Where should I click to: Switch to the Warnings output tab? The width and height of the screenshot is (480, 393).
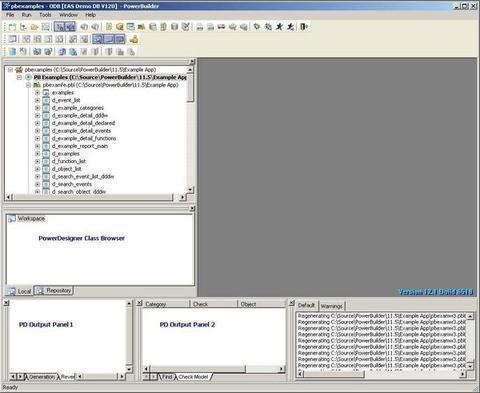pos(332,306)
